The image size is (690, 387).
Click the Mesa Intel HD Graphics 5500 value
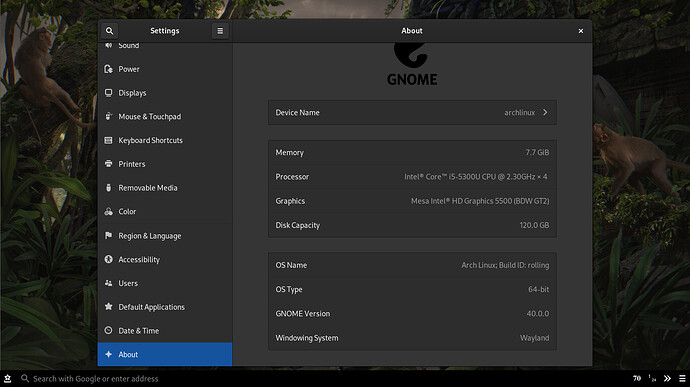click(x=480, y=201)
